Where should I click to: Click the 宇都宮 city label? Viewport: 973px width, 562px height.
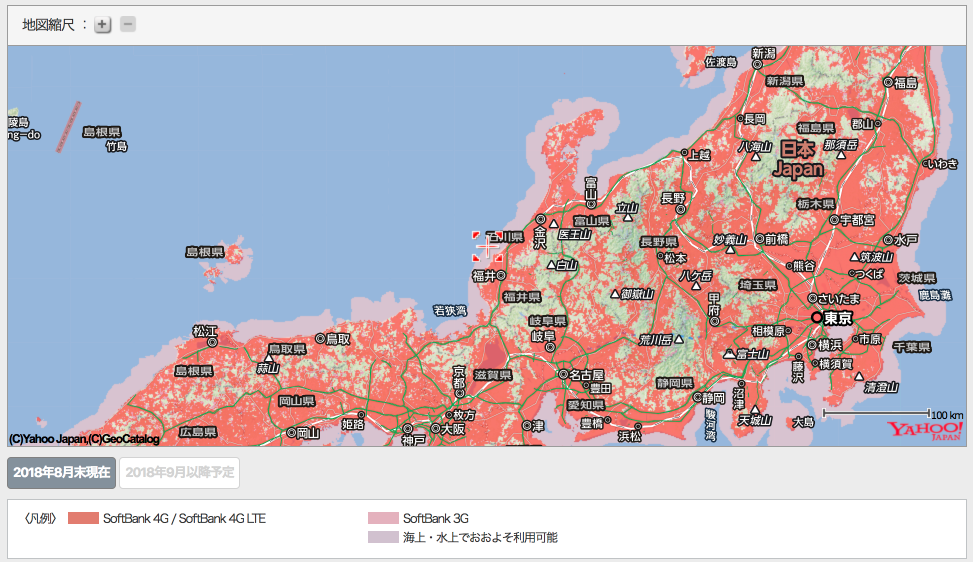(x=858, y=220)
